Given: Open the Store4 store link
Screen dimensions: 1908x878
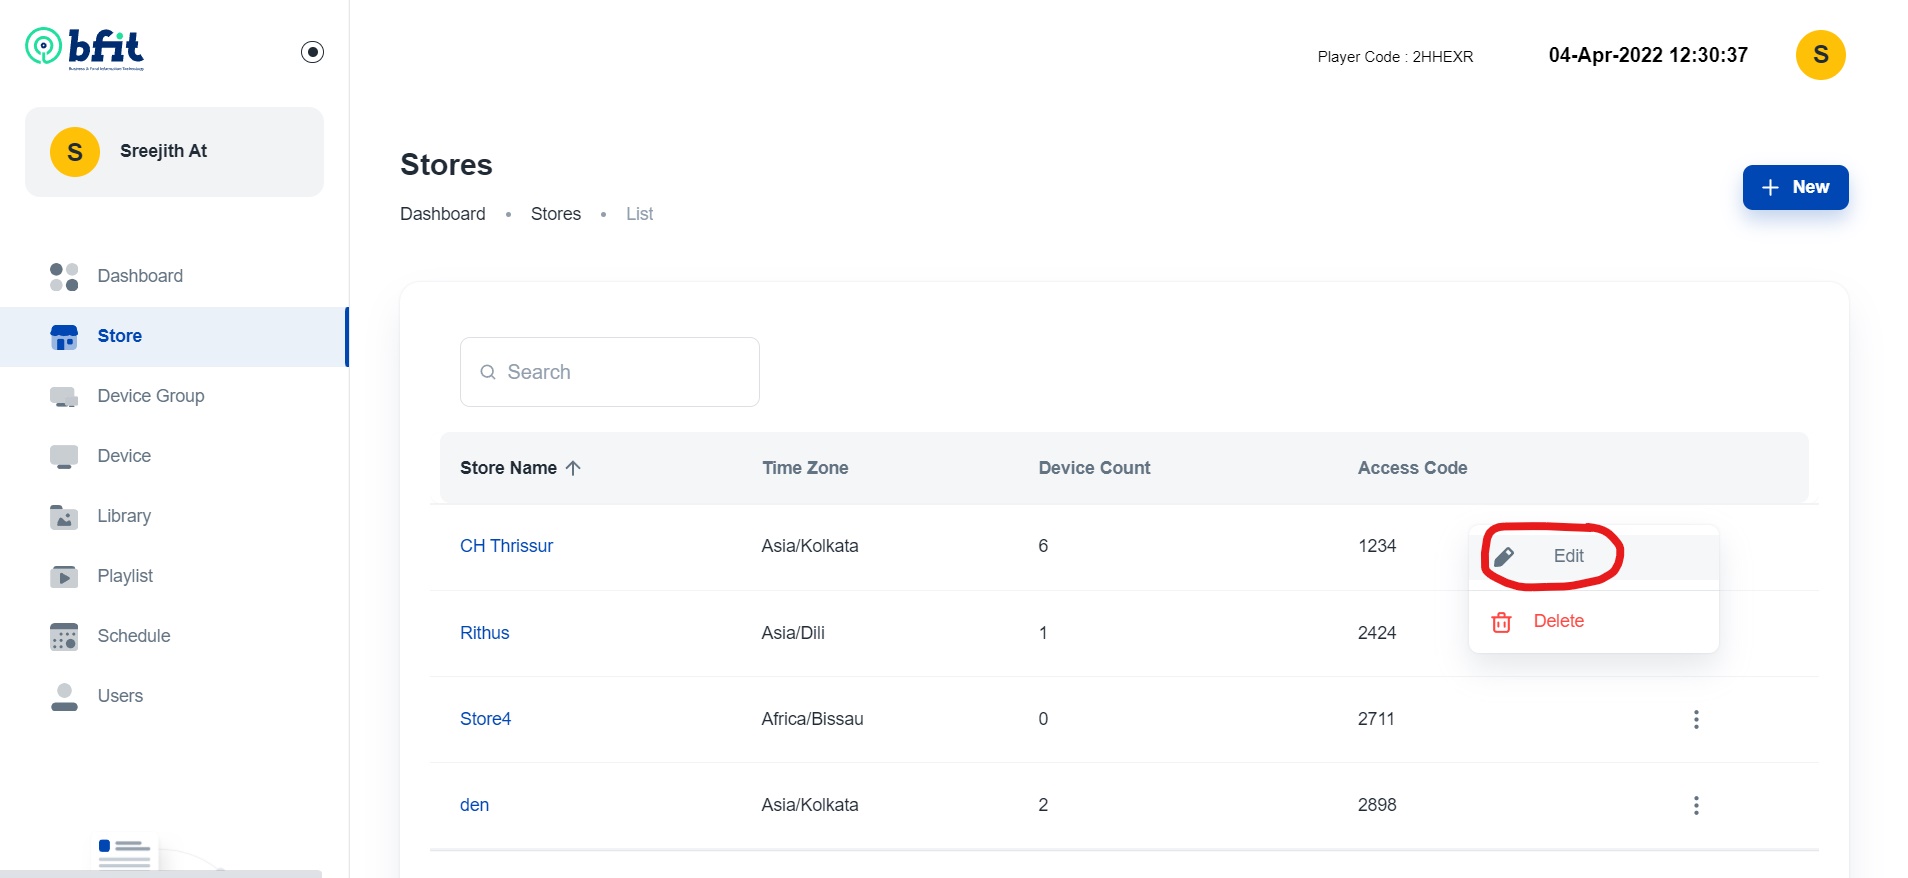Looking at the screenshot, I should click(x=485, y=719).
